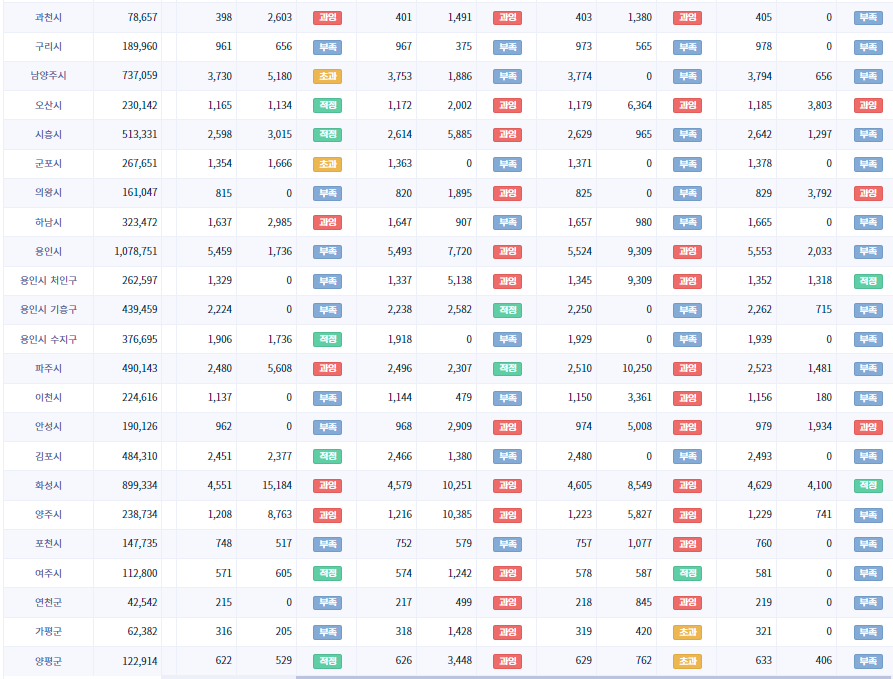Click the value 3,448 in 양평군 row
893x679 pixels.
(x=460, y=661)
